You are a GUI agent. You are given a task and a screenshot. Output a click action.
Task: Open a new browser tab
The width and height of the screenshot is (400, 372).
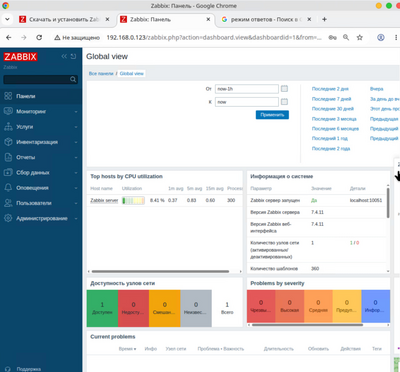(324, 19)
